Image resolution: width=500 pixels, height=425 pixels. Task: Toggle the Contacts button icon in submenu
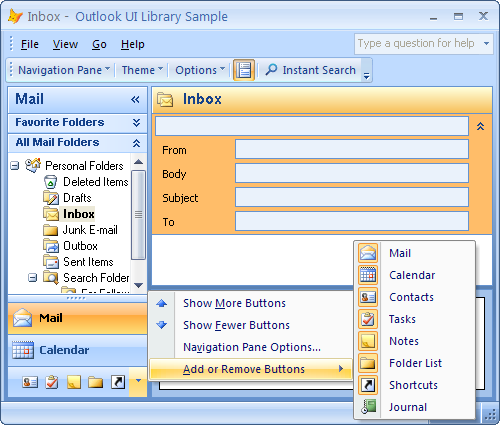point(368,297)
